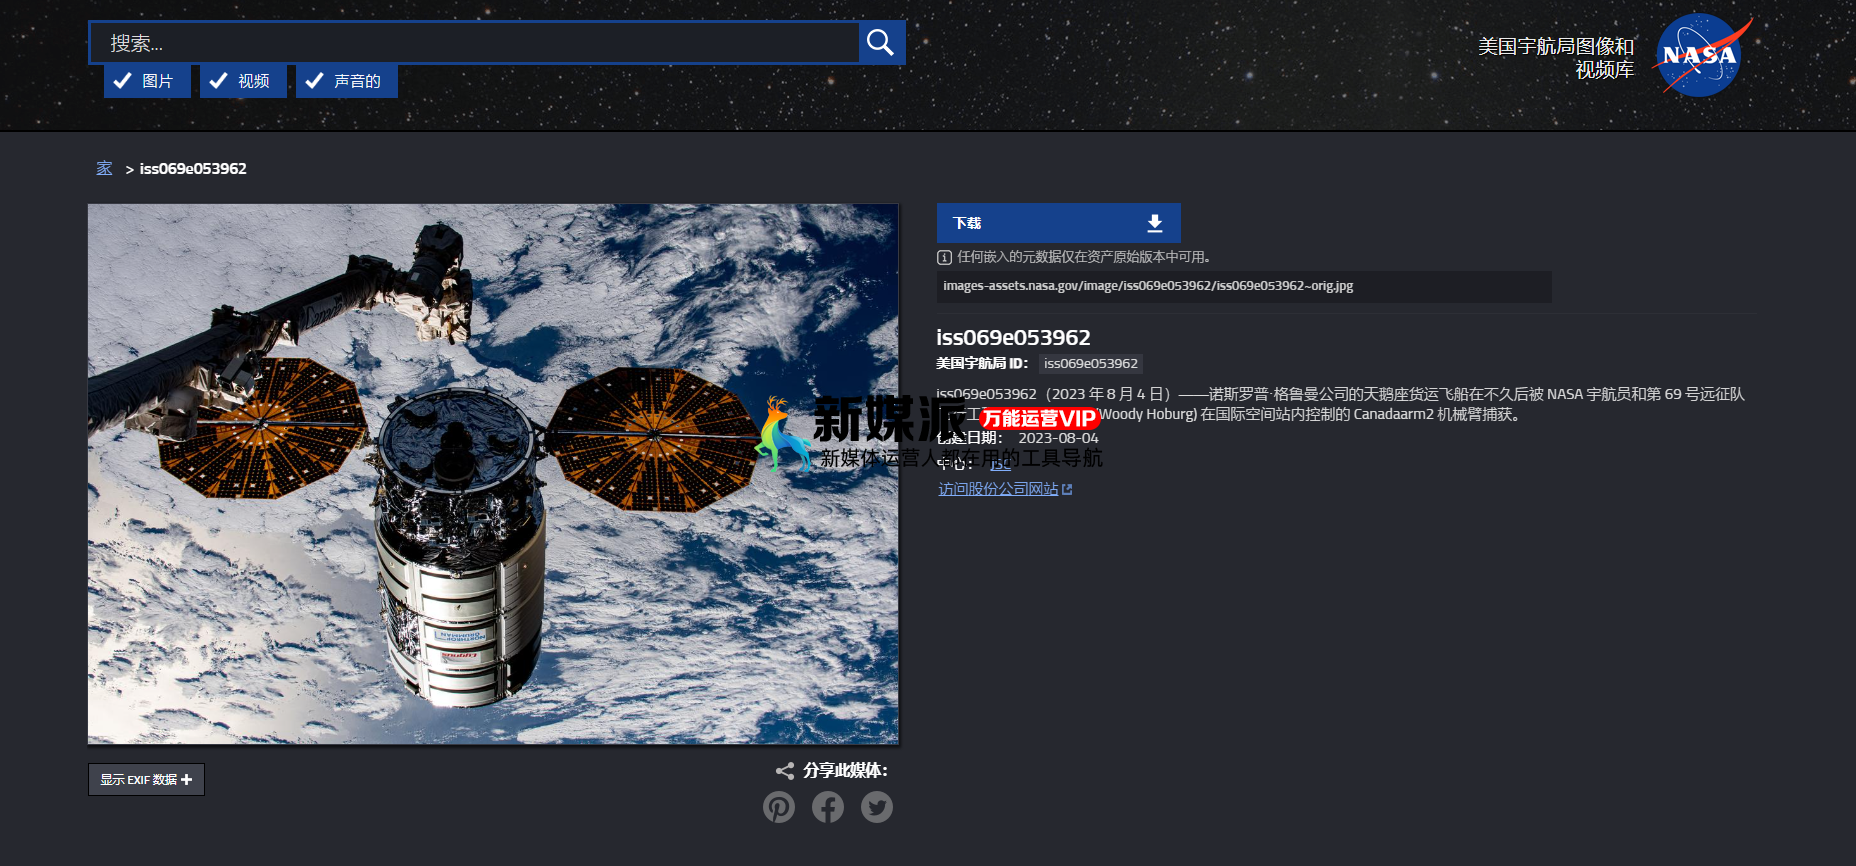Click the search magnifier button
1856x866 pixels.
pos(881,43)
